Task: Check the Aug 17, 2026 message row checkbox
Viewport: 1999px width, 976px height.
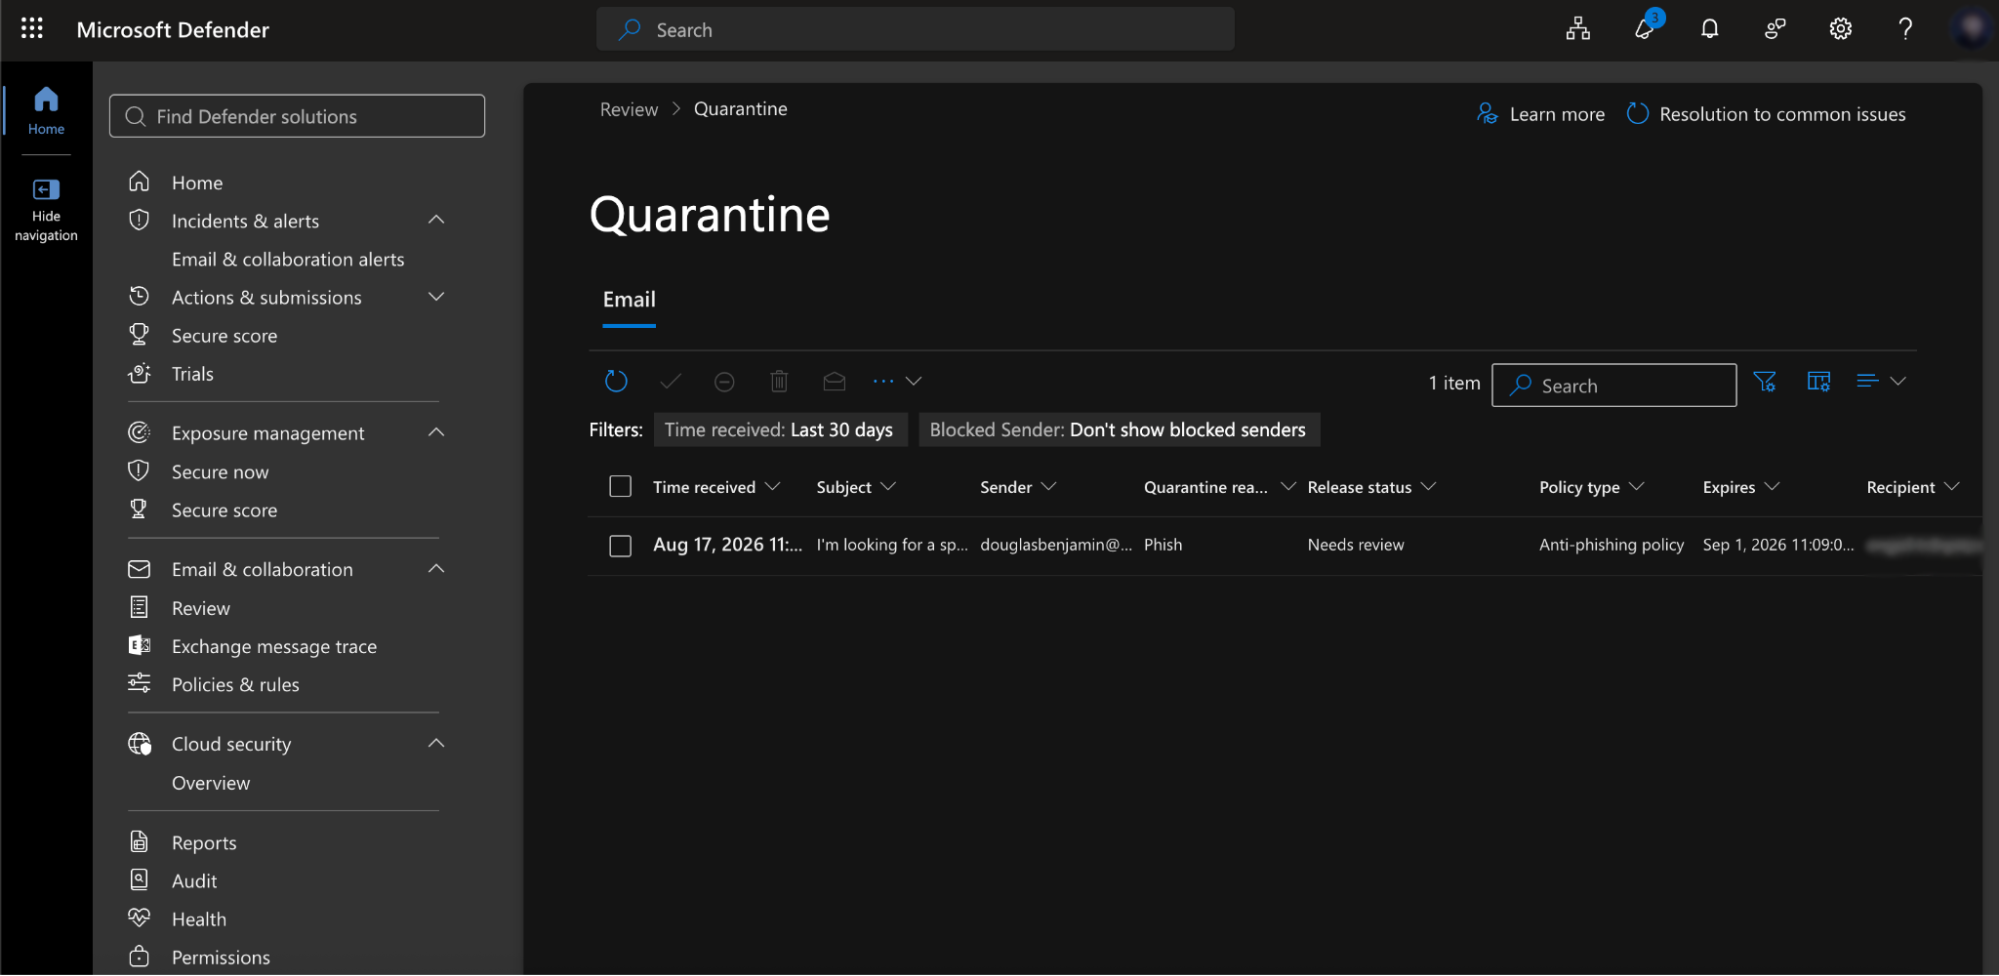Action: pyautogui.click(x=620, y=545)
